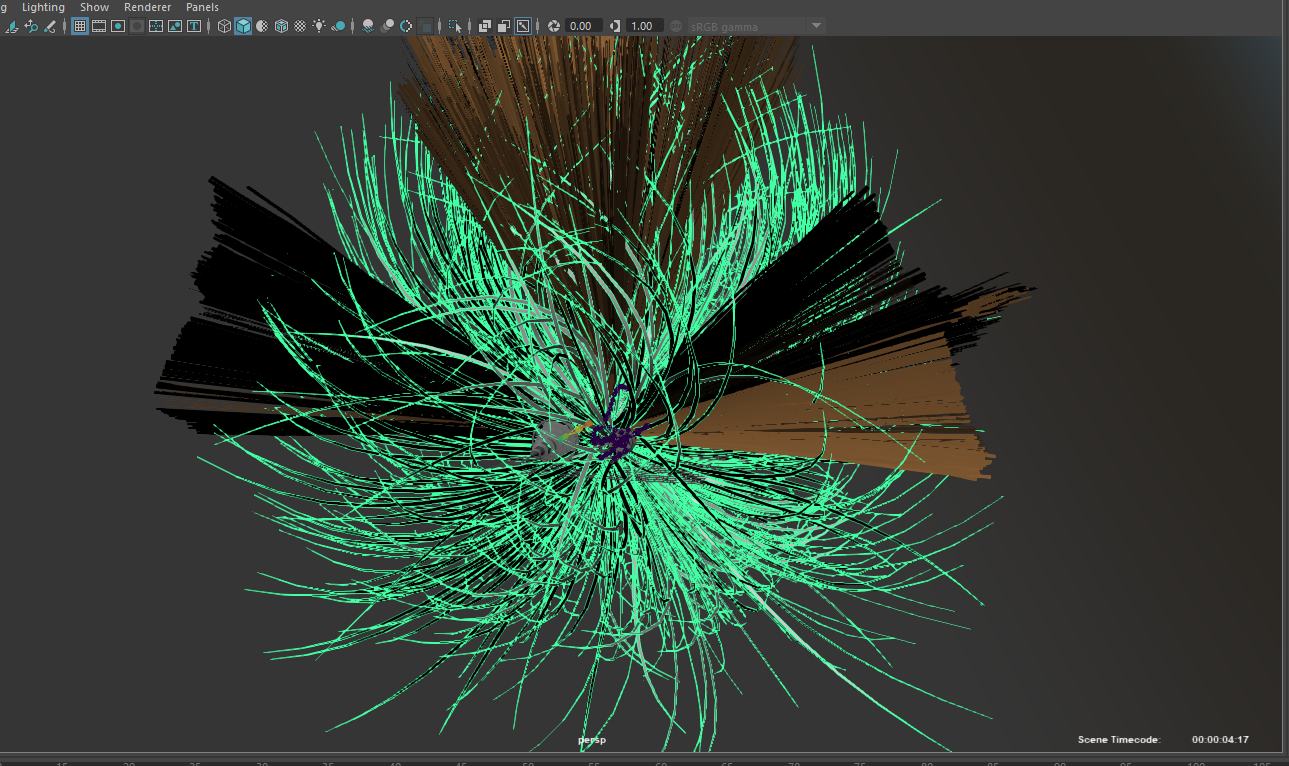This screenshot has width=1289, height=766.
Task: Toggle the viewport grid display
Action: (80, 26)
